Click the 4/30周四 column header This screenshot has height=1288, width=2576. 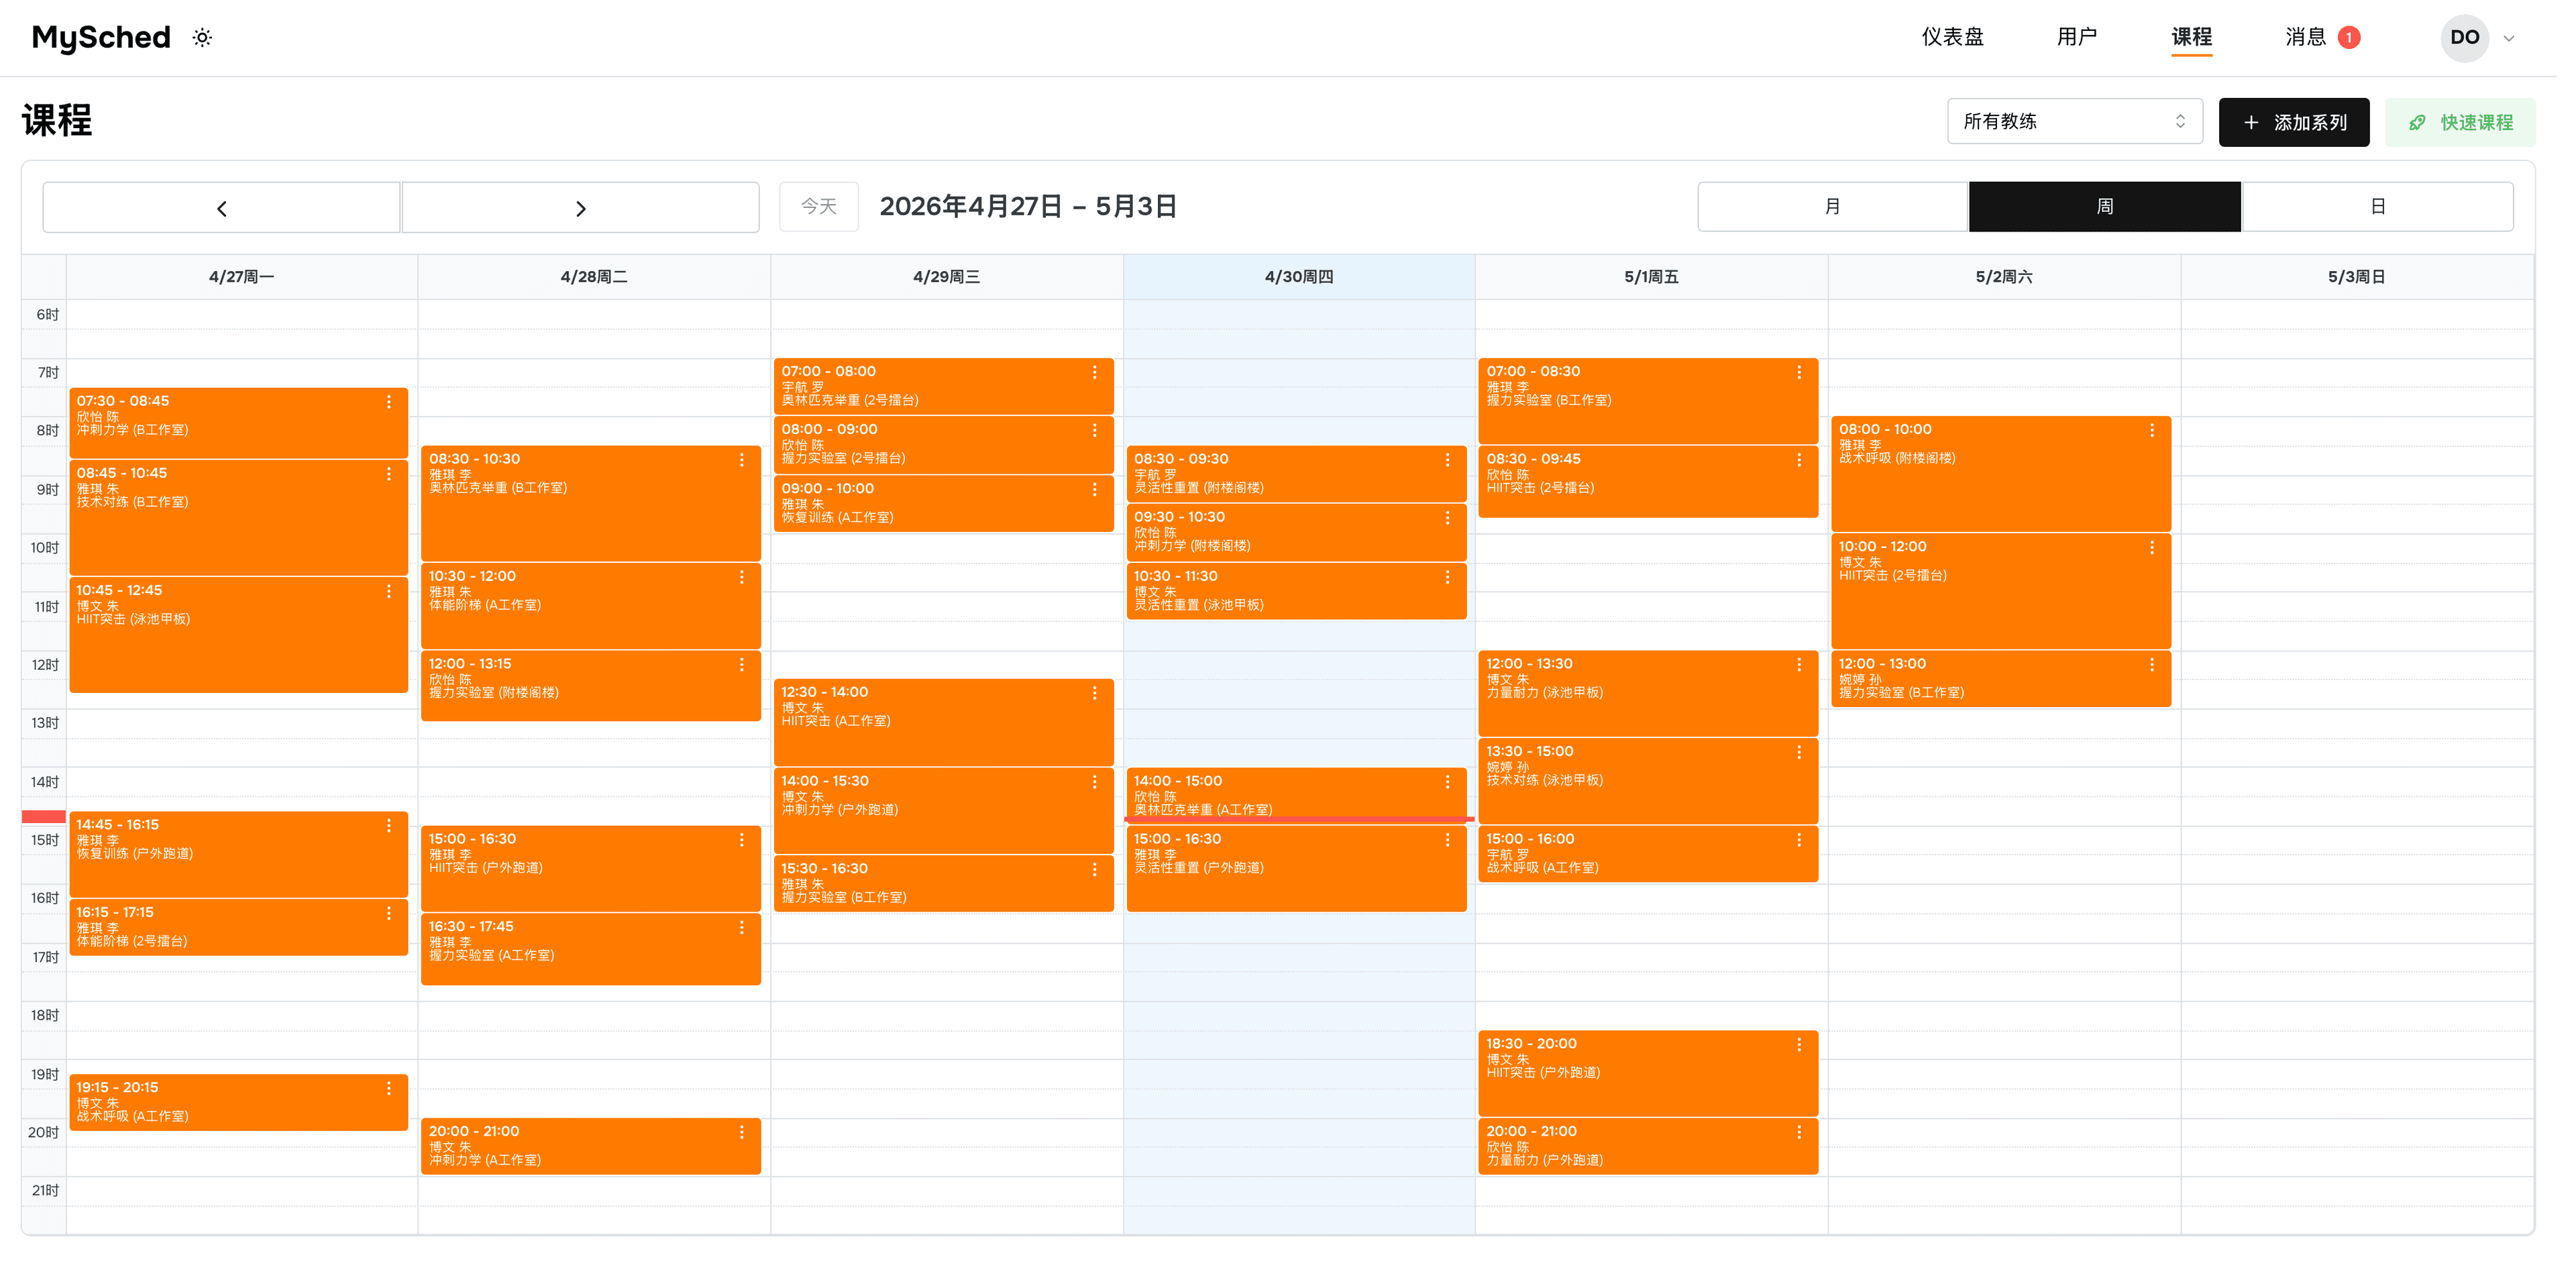1298,277
